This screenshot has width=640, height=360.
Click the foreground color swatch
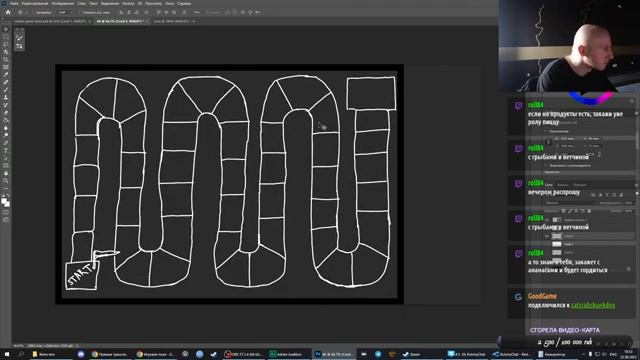click(4, 201)
